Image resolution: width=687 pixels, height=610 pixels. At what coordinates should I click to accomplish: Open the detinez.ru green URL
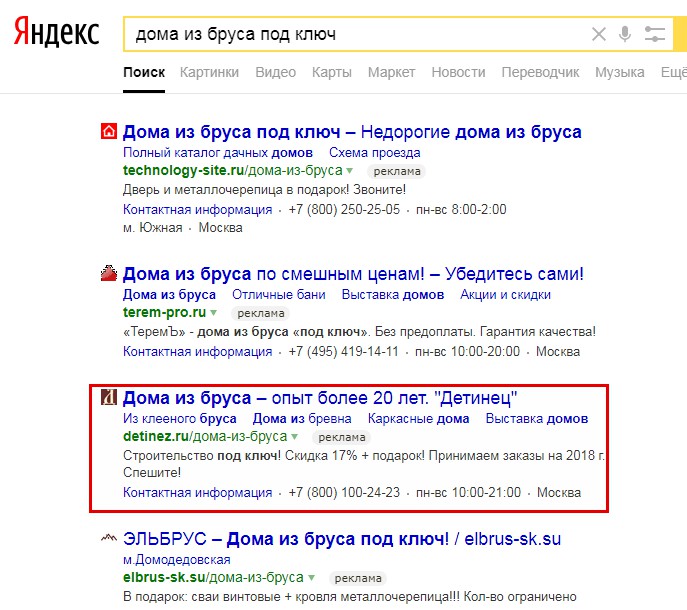pos(205,436)
